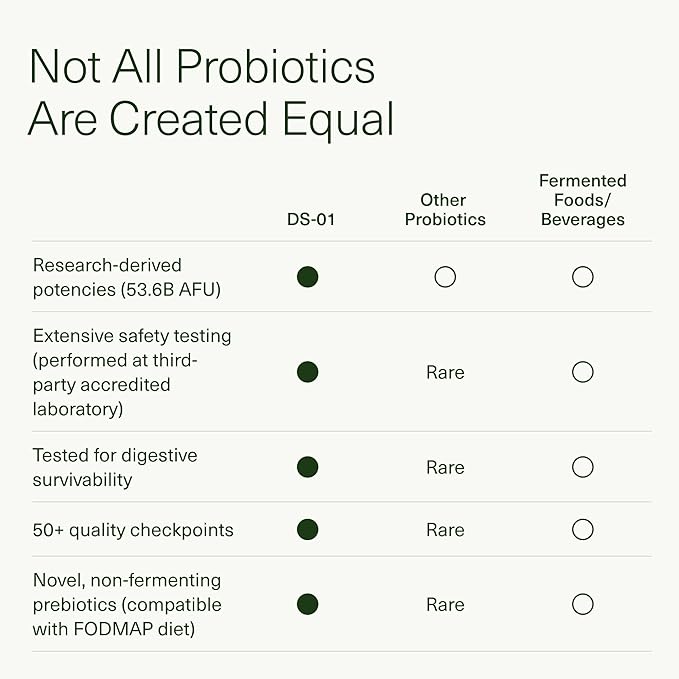
Task: Click the filled DS-01 circle for extensive safety testing
Action: pyautogui.click(x=308, y=372)
